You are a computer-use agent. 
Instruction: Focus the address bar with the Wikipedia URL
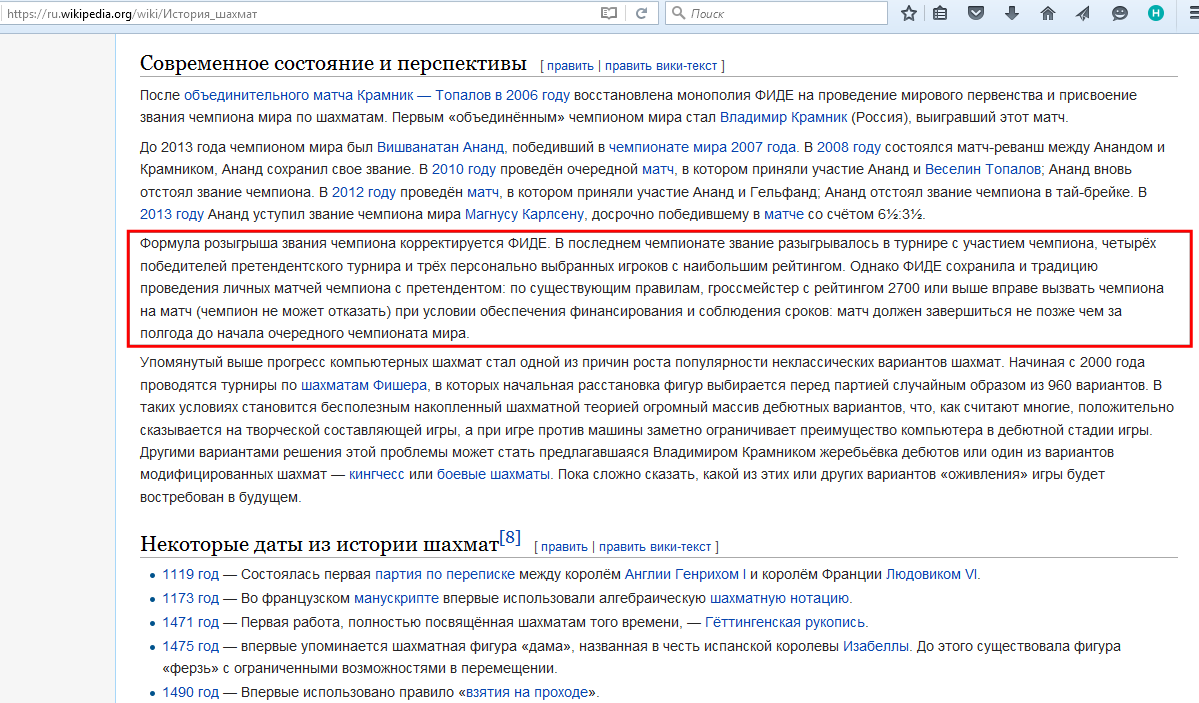298,13
